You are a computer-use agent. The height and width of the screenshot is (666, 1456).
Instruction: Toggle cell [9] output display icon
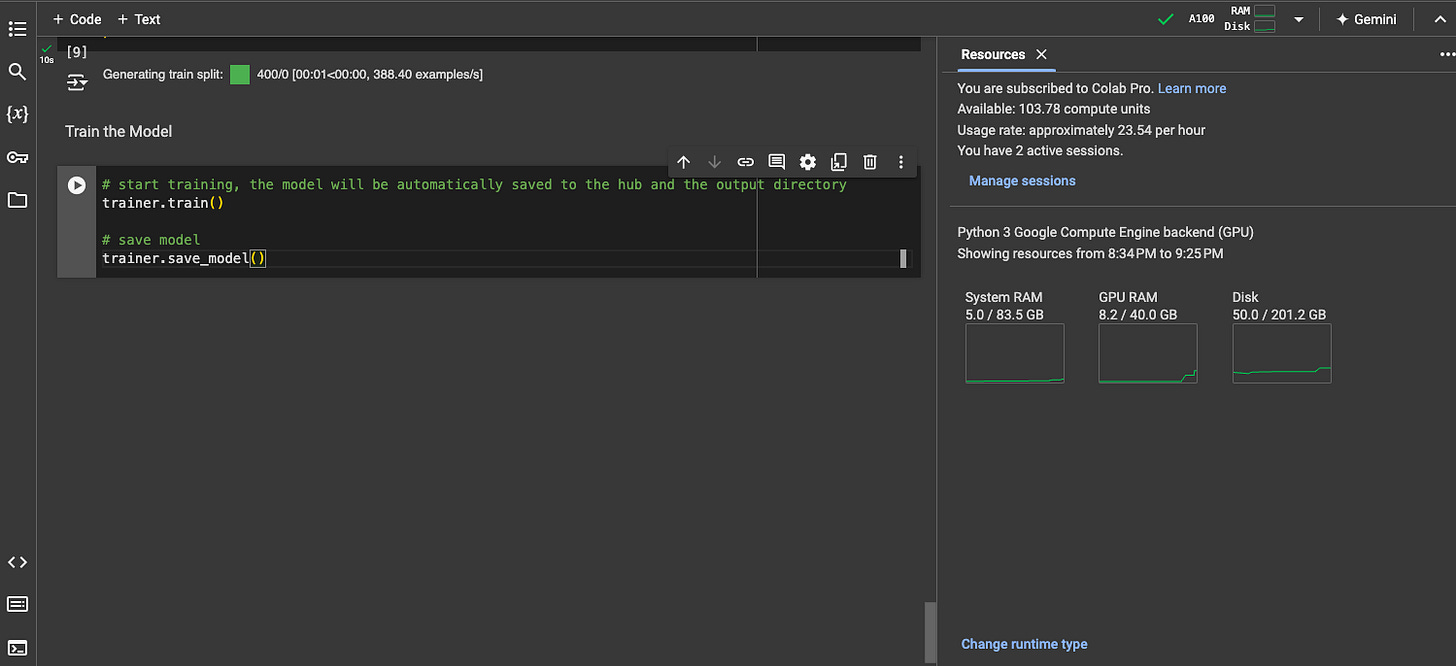tap(77, 82)
